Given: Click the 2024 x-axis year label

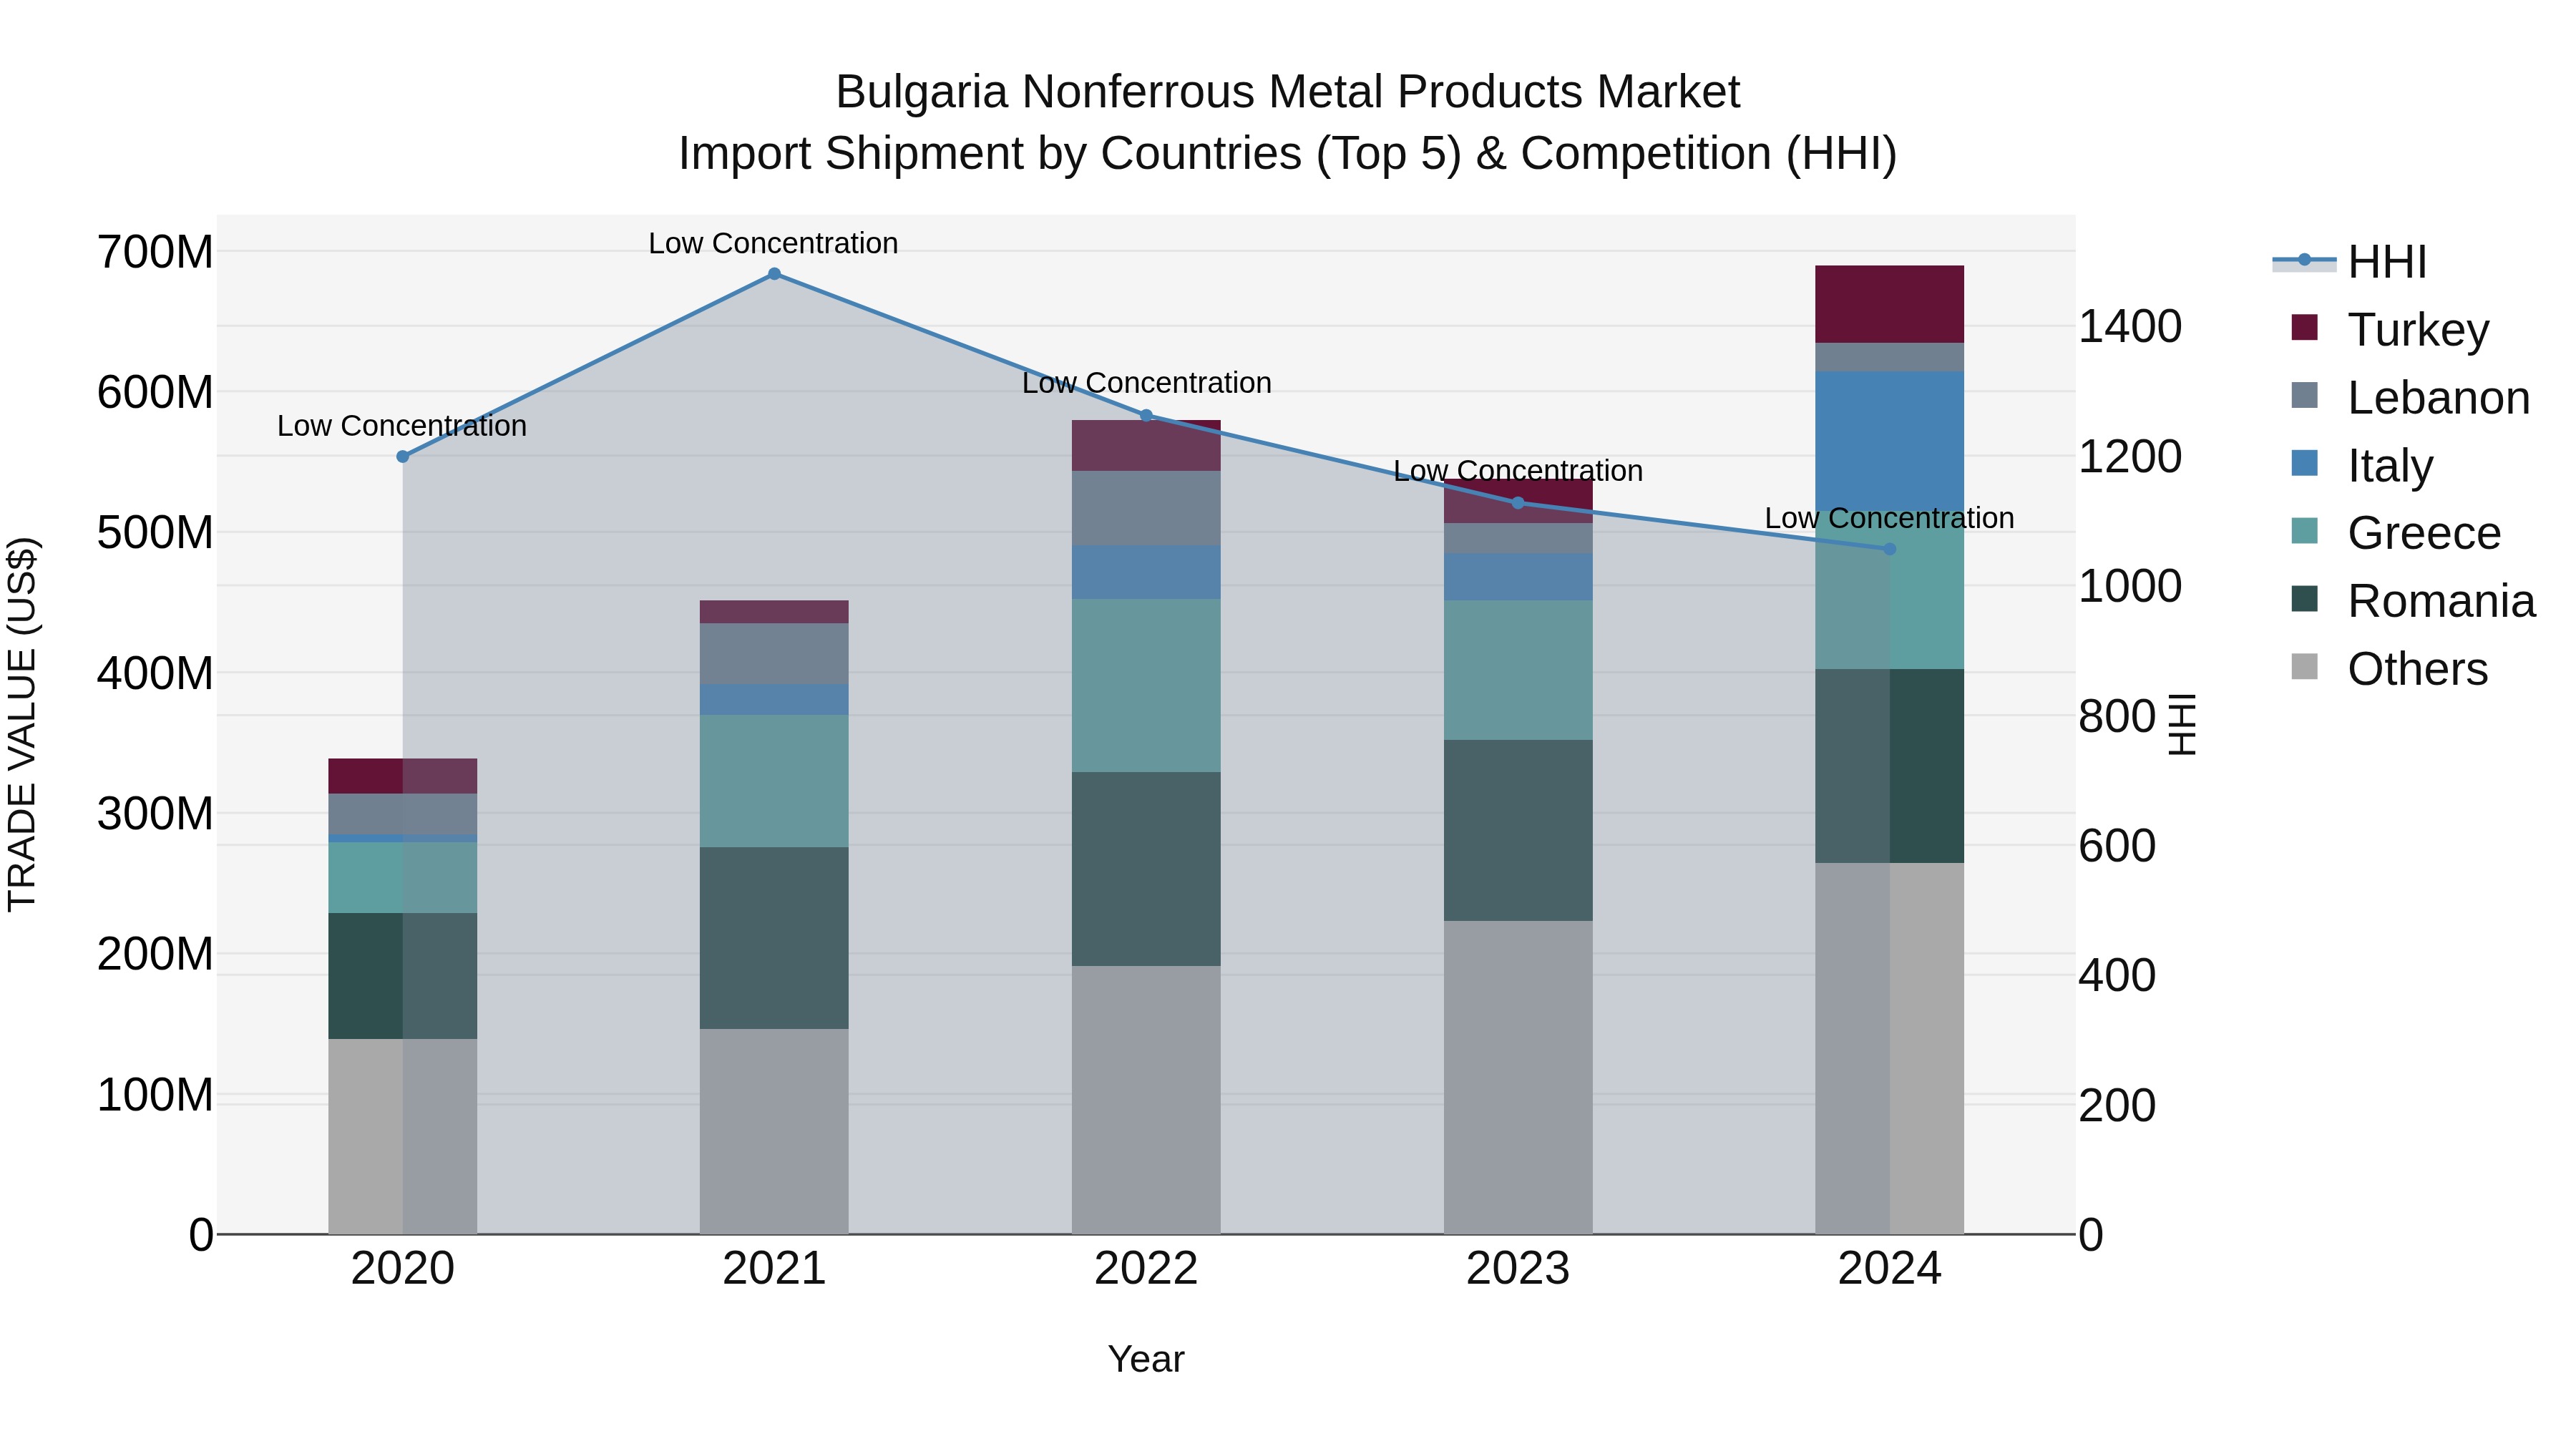Looking at the screenshot, I should 1889,1269.
